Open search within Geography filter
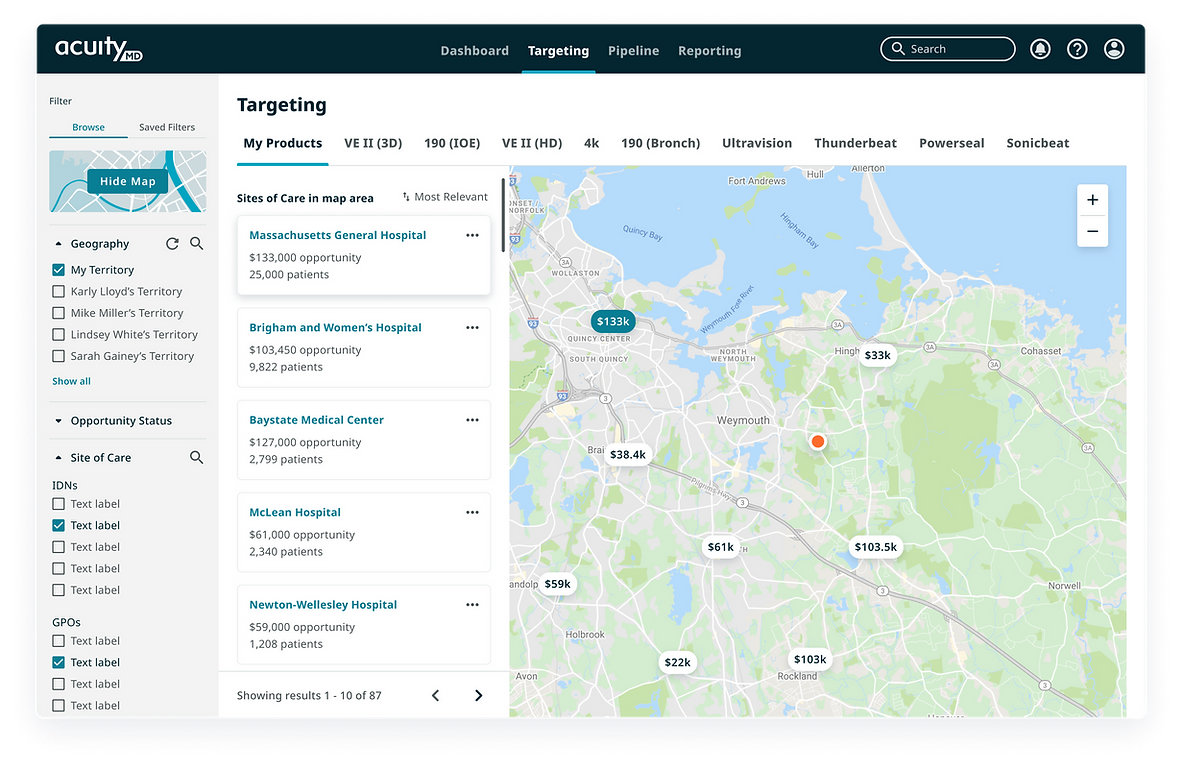The image size is (1182, 765). coord(197,243)
